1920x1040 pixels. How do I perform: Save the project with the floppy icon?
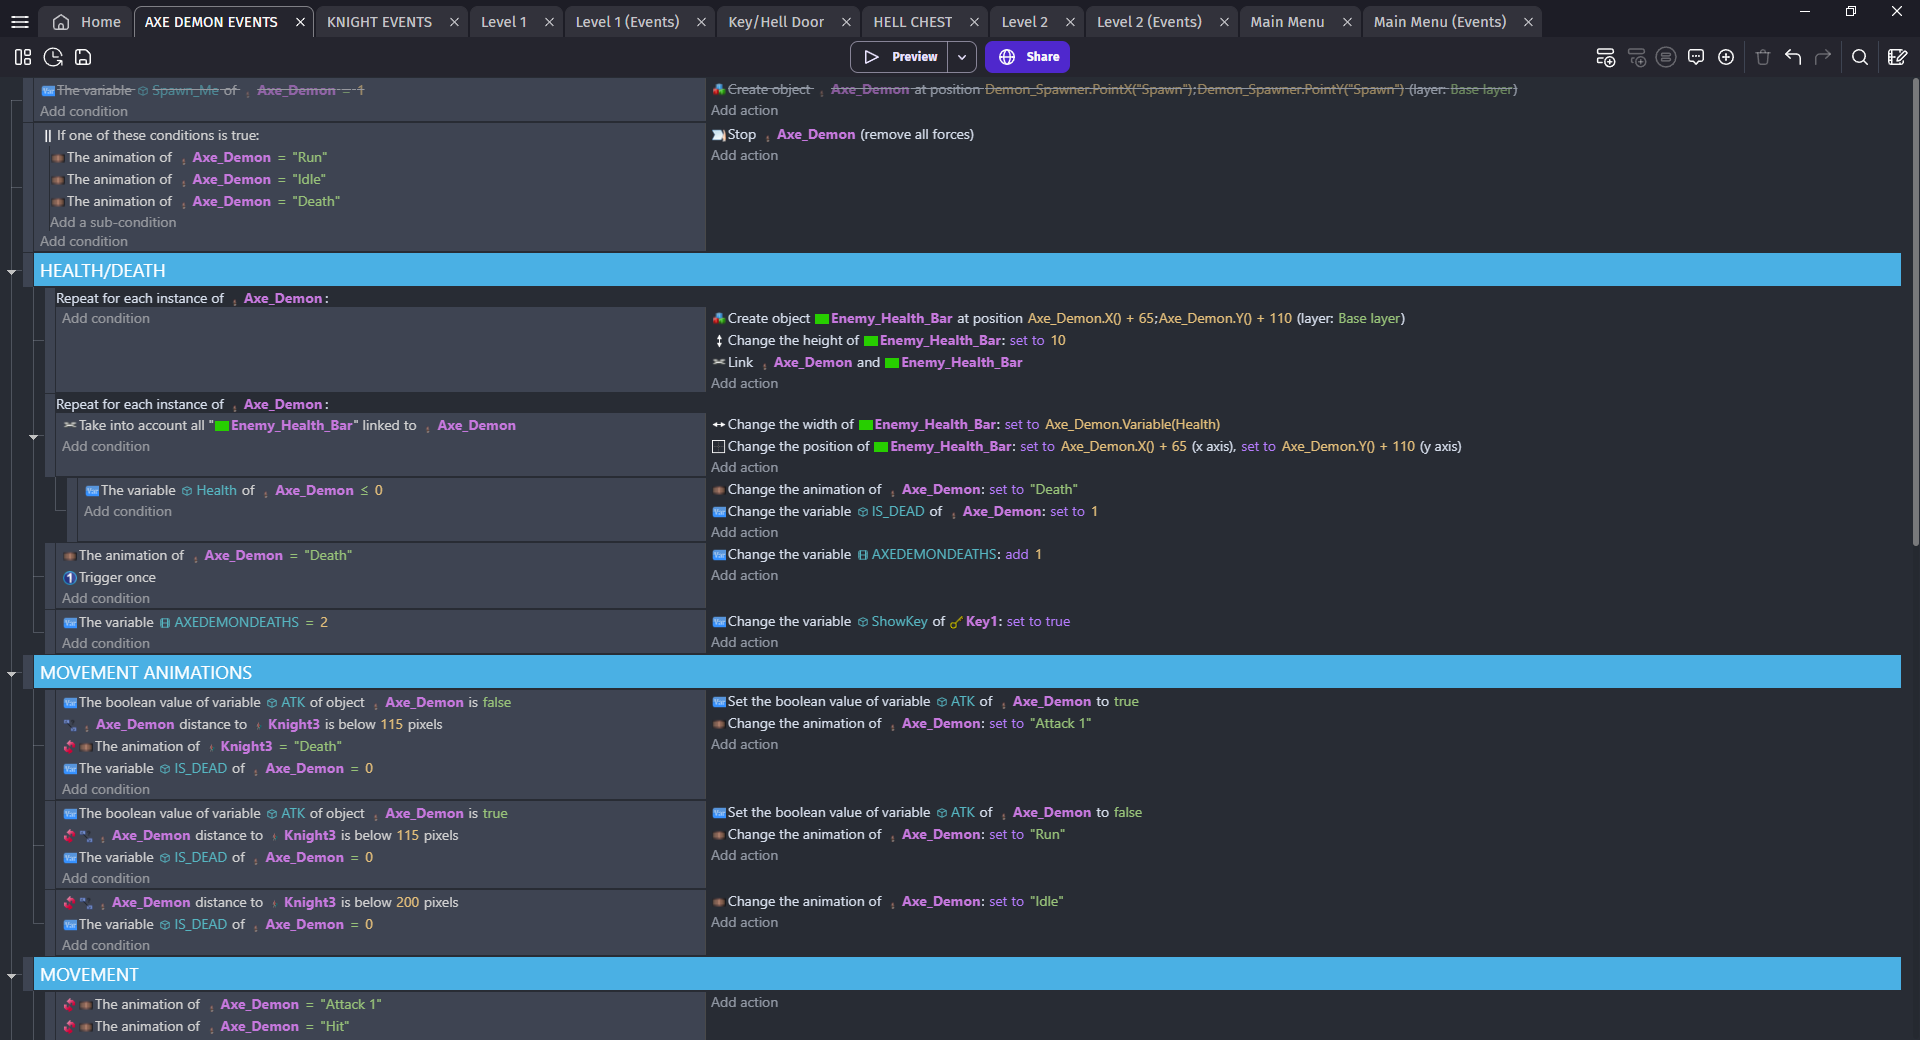click(x=83, y=57)
